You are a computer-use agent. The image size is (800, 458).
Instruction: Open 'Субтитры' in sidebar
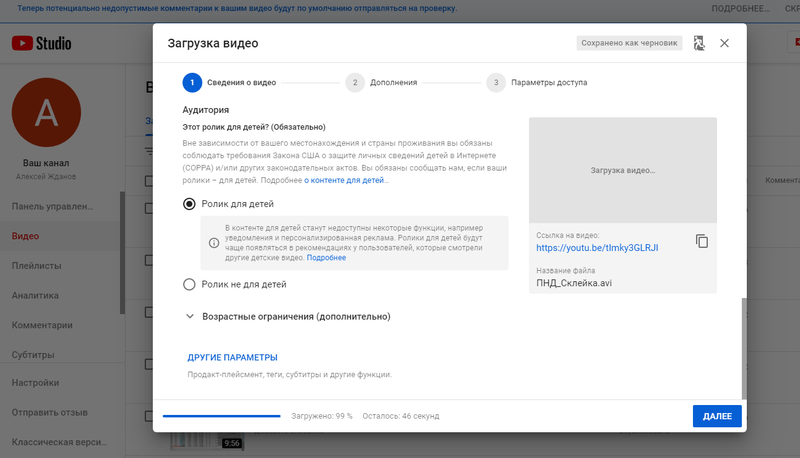[33, 354]
